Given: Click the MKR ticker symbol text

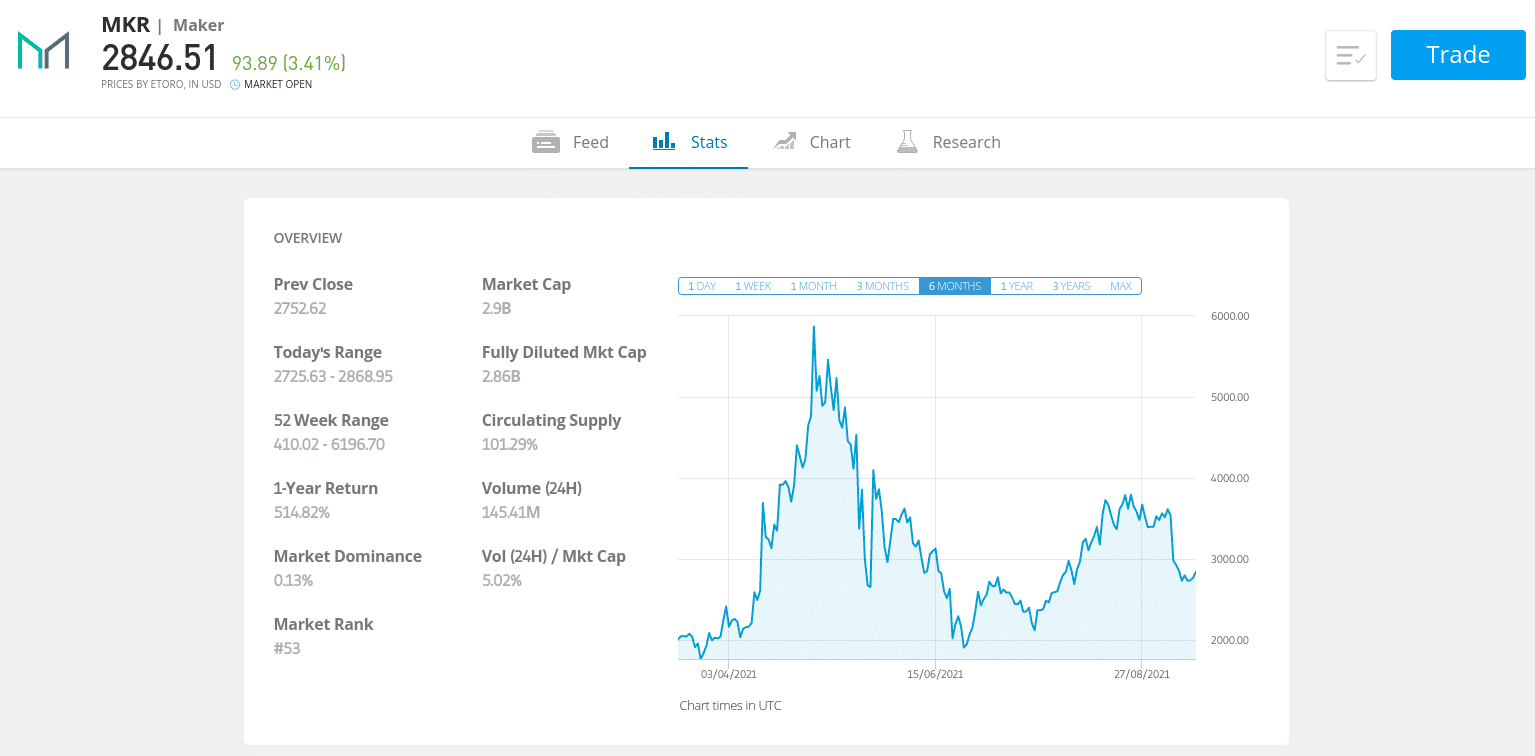Looking at the screenshot, I should coord(126,25).
